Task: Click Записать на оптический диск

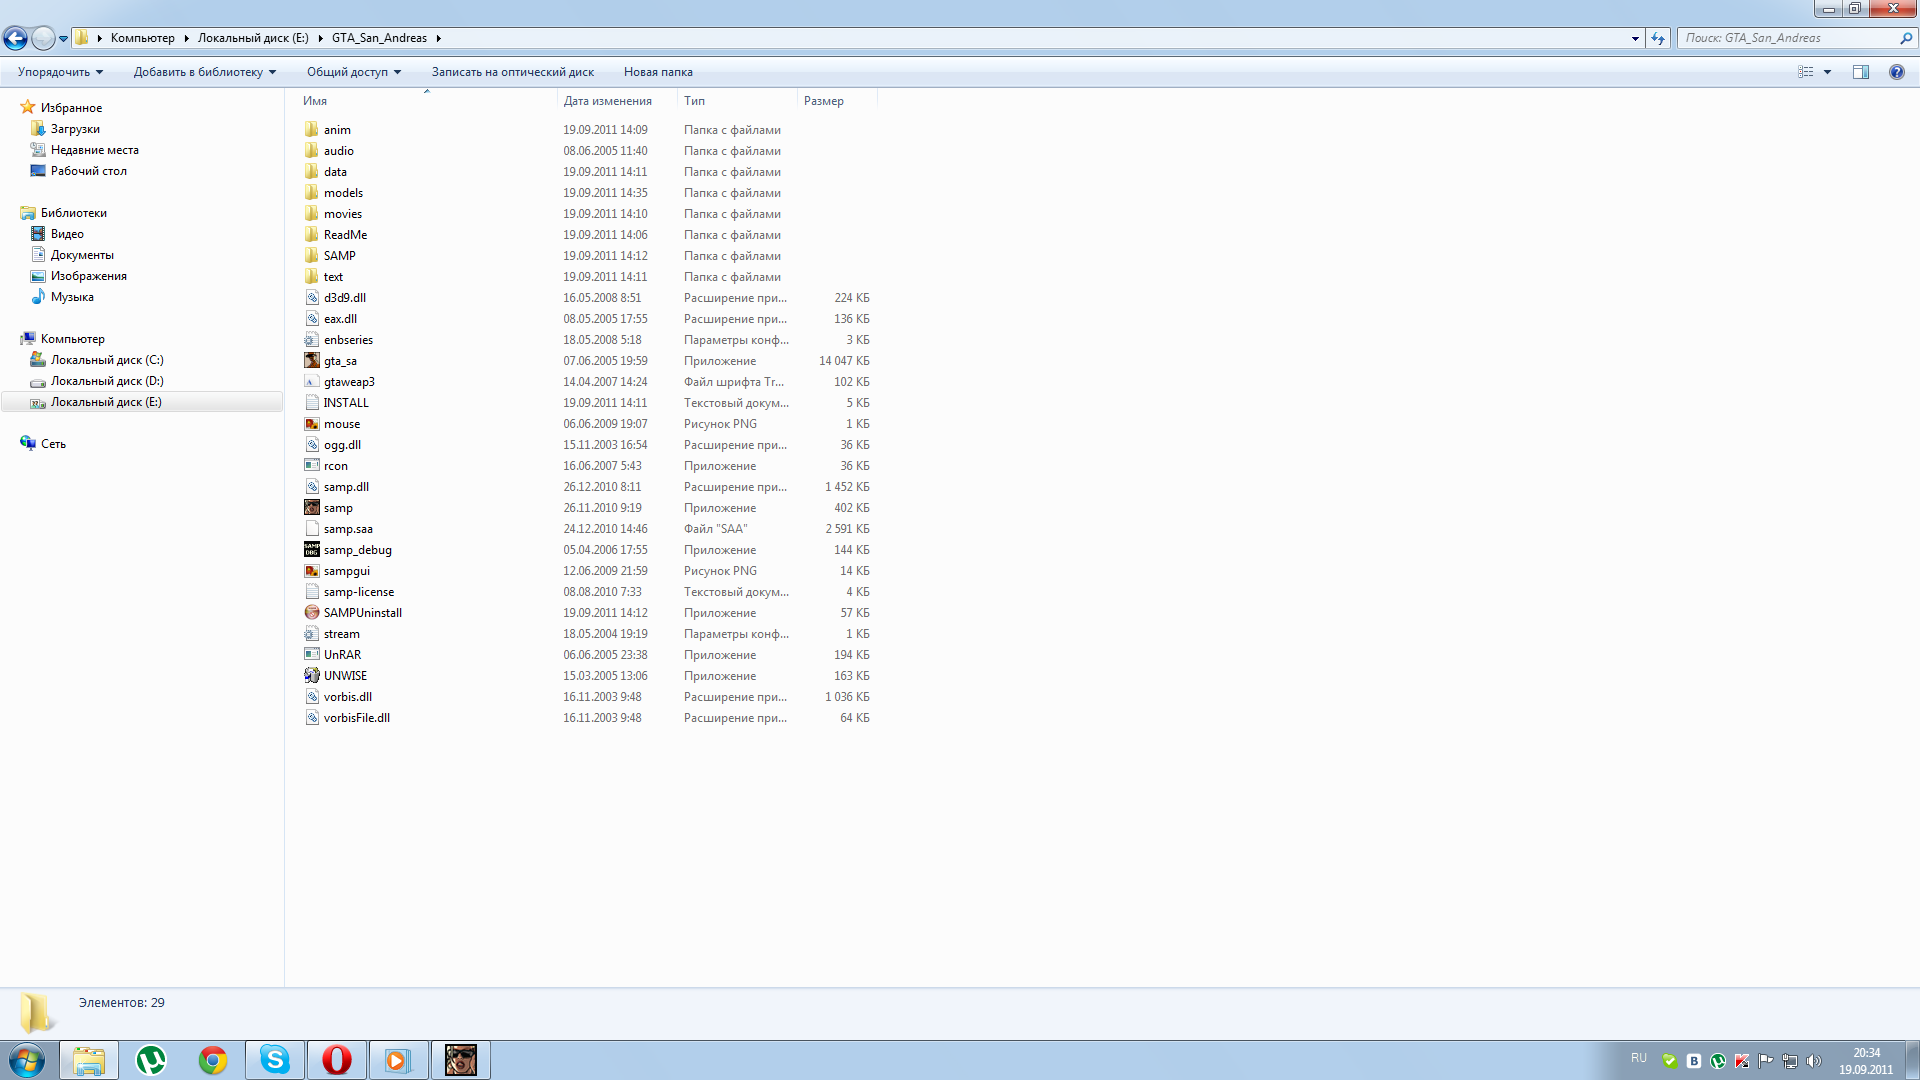Action: (x=512, y=72)
